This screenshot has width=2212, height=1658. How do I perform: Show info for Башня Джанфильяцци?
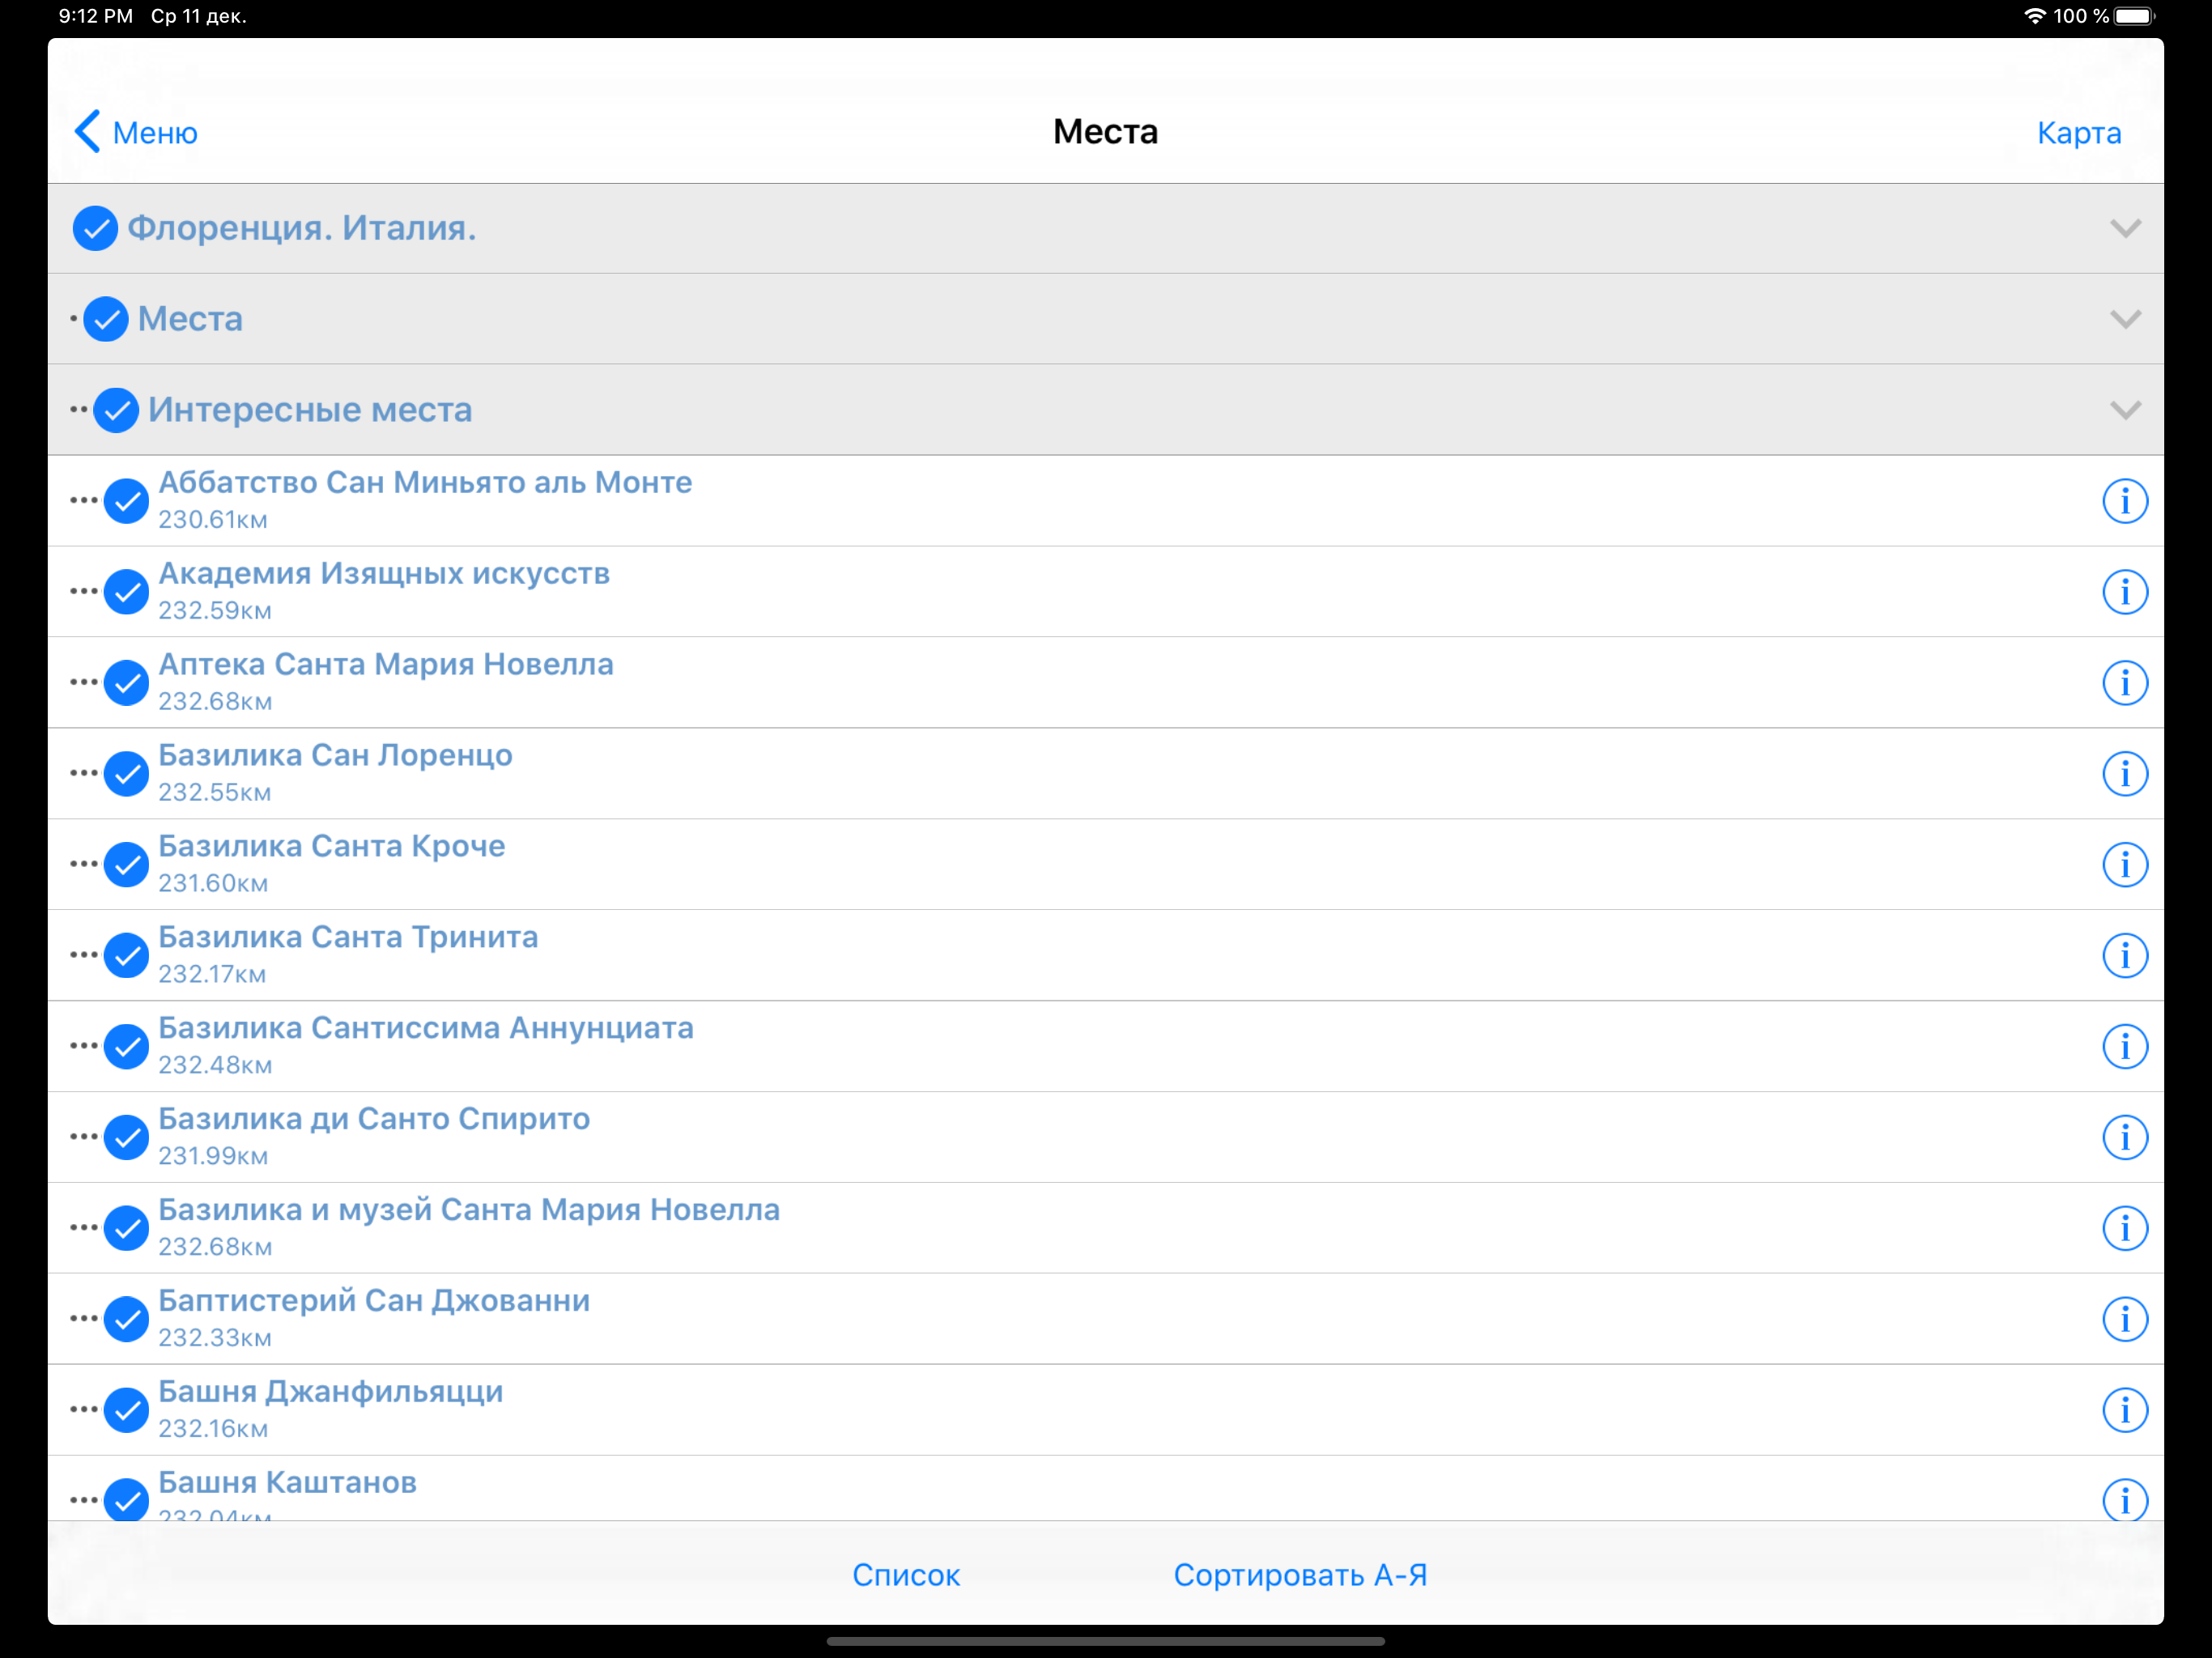point(2124,1410)
